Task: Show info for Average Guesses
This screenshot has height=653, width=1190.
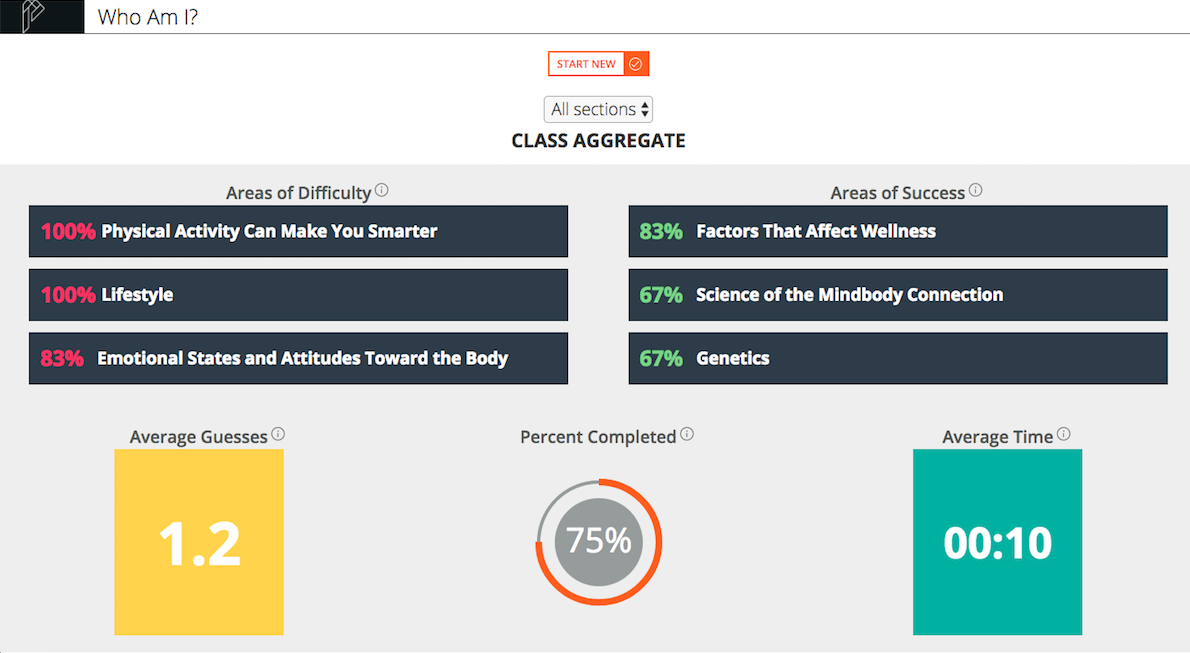Action: (279, 434)
